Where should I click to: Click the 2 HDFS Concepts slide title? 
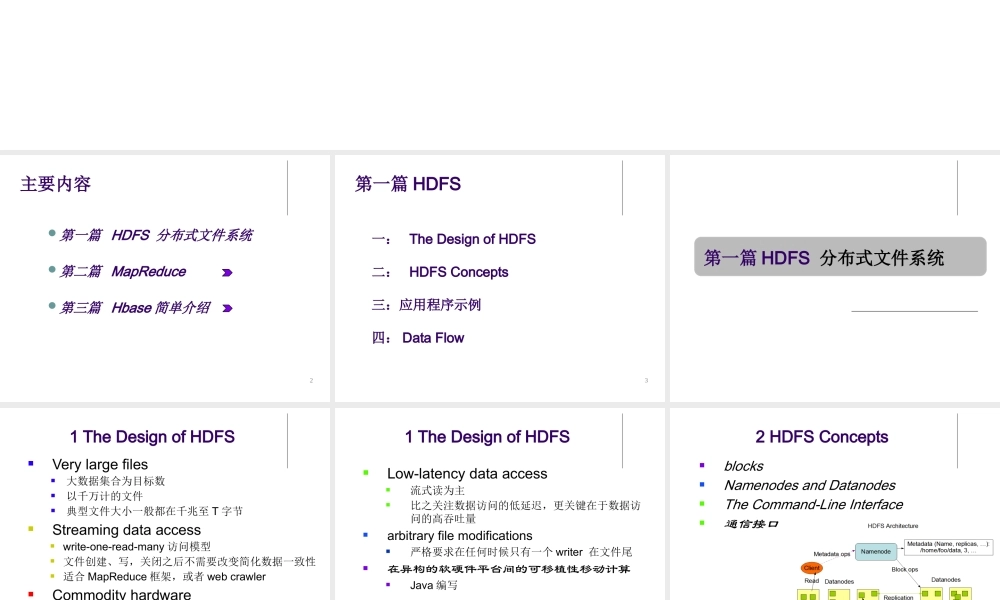821,437
